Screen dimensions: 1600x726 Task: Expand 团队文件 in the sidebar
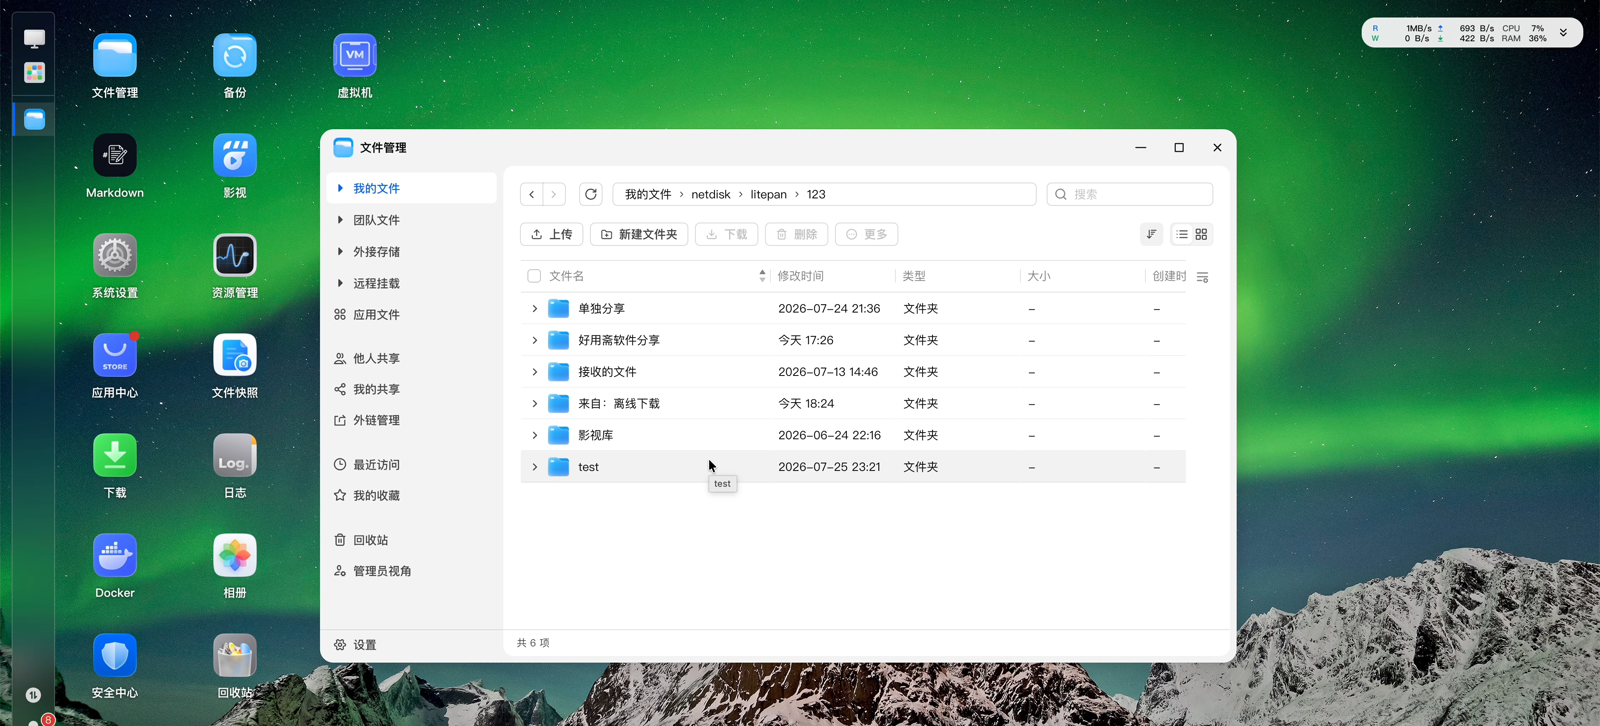(x=340, y=220)
